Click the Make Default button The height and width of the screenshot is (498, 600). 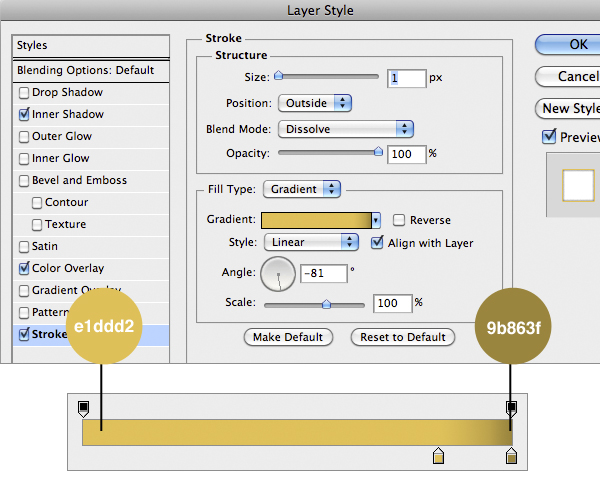288,337
